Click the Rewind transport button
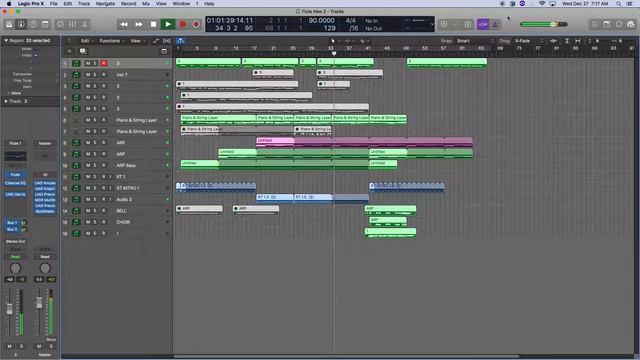This screenshot has width=640, height=360. coord(124,24)
